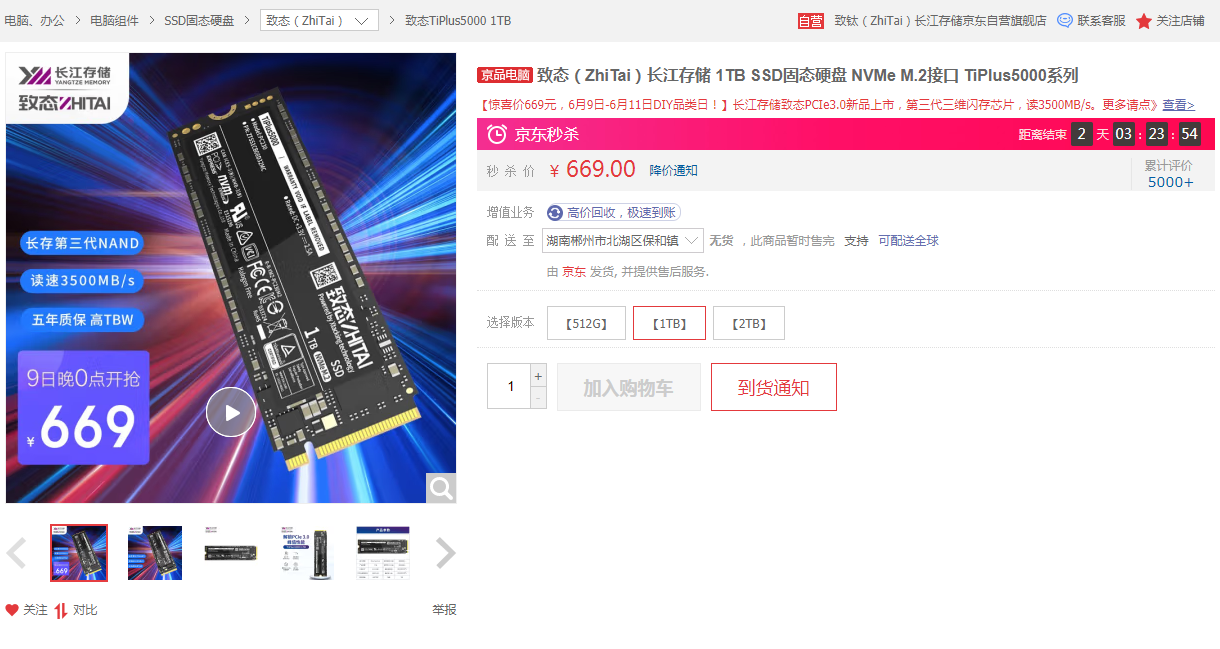Select the third product thumbnail image
The image size is (1220, 649).
tap(231, 553)
